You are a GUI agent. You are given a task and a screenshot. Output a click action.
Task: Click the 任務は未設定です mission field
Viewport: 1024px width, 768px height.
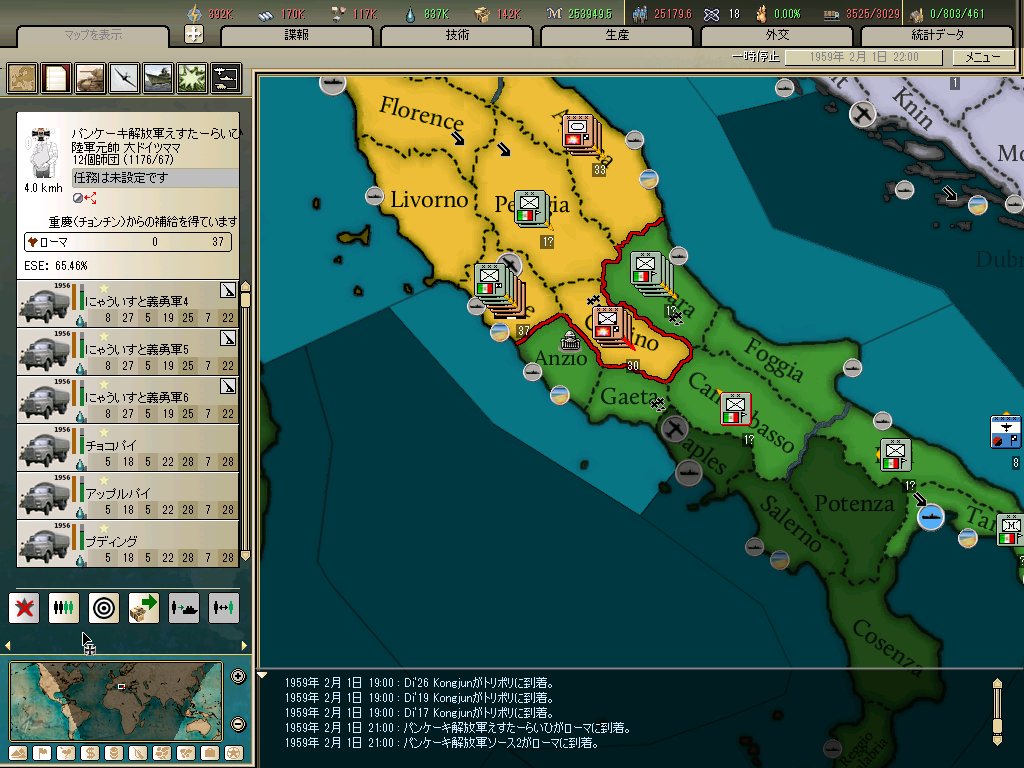pos(155,178)
